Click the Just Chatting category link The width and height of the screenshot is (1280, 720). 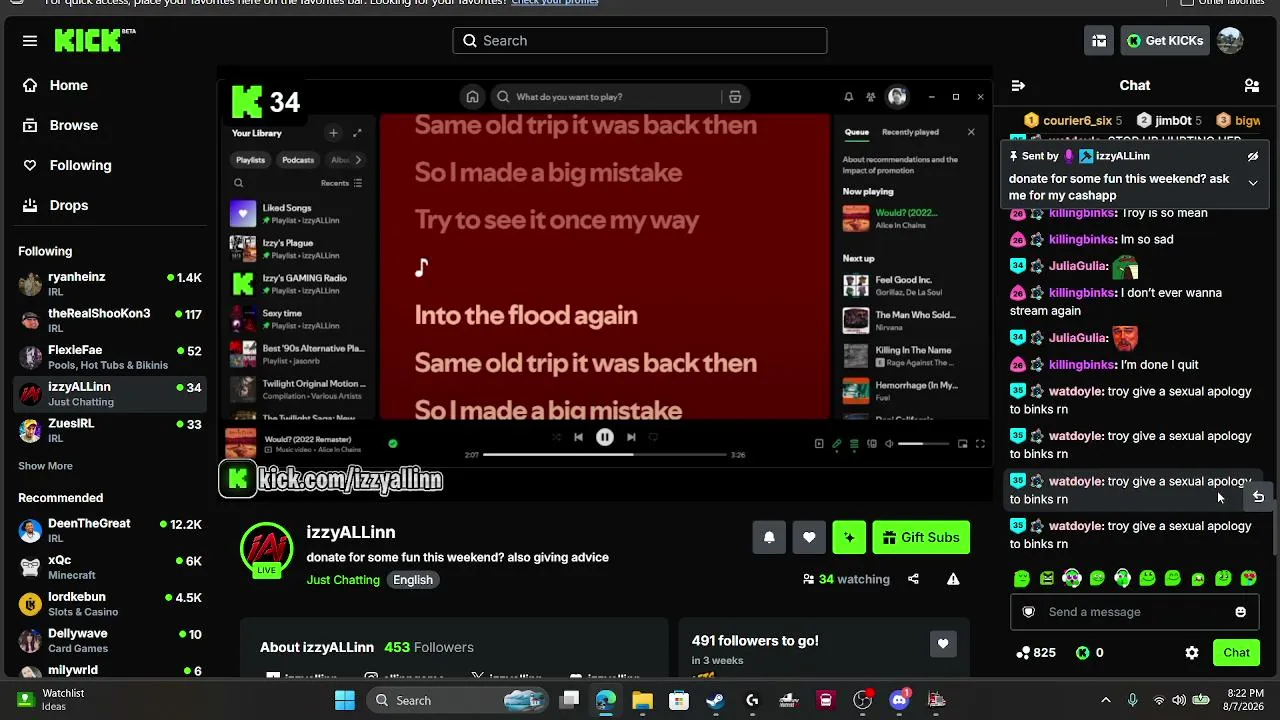(x=343, y=580)
